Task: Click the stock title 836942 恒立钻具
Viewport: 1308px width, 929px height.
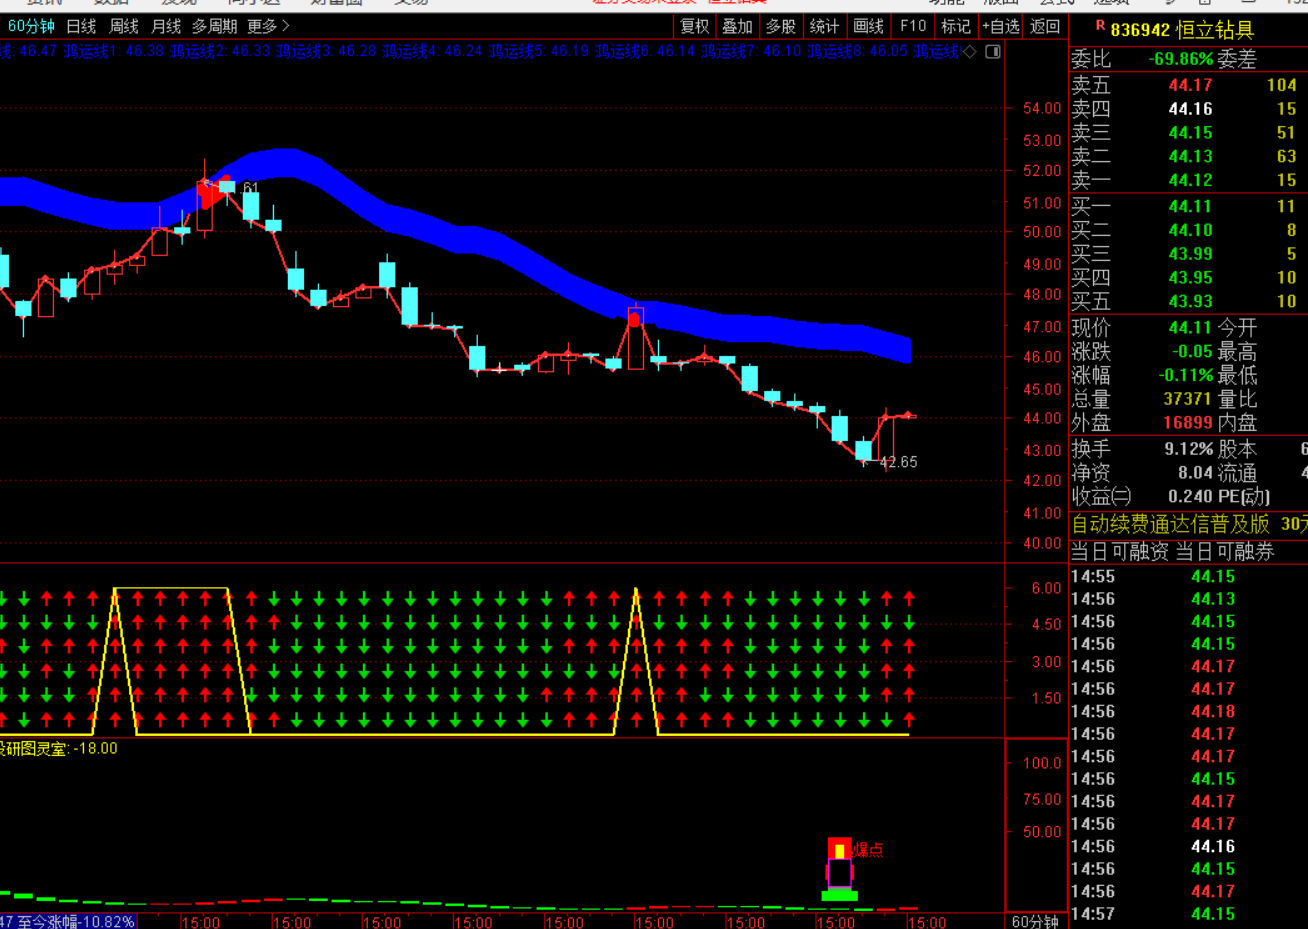Action: pyautogui.click(x=1181, y=30)
